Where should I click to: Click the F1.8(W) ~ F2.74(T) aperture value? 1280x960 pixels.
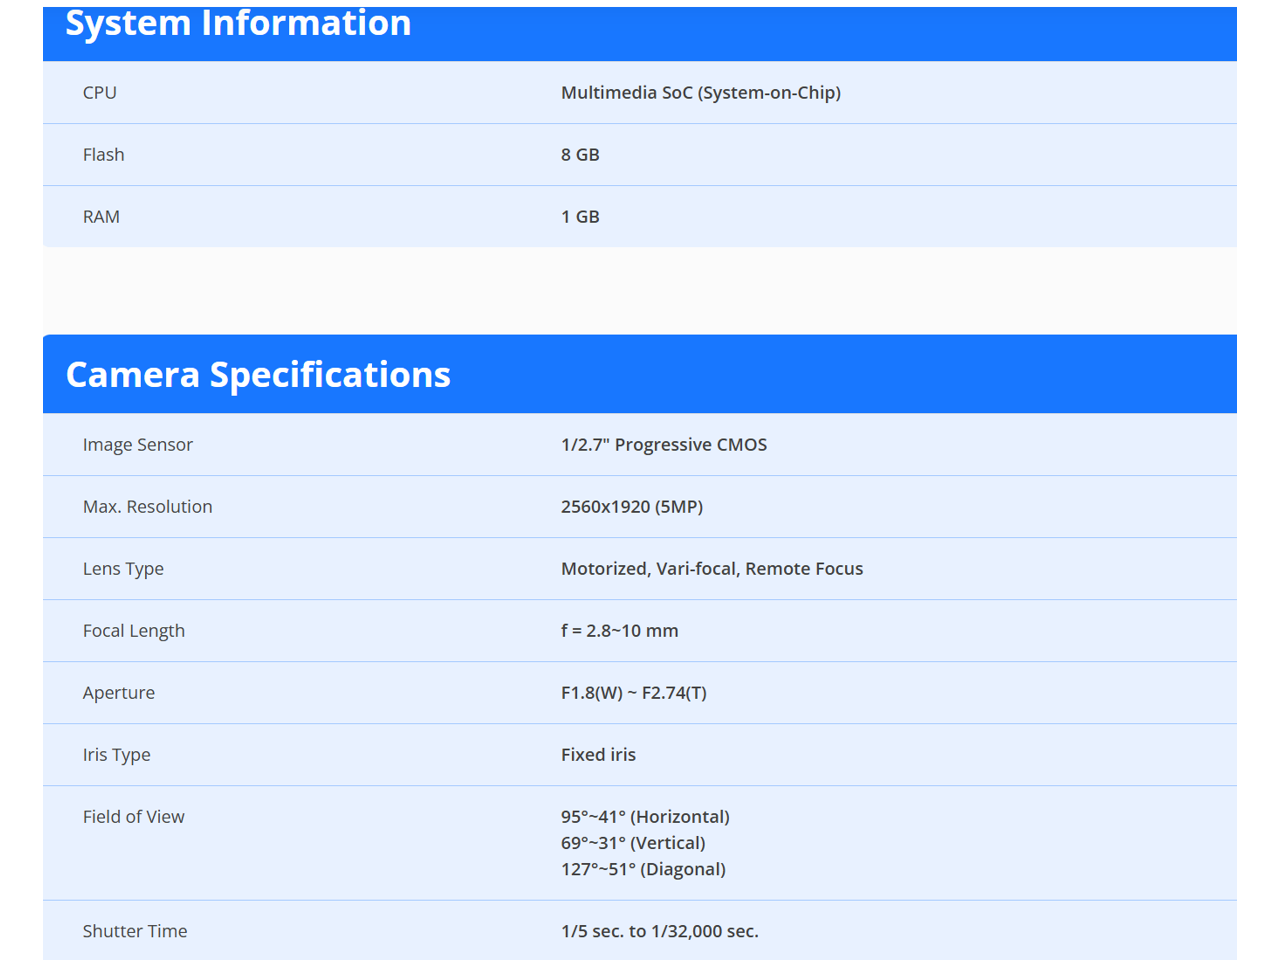point(634,693)
